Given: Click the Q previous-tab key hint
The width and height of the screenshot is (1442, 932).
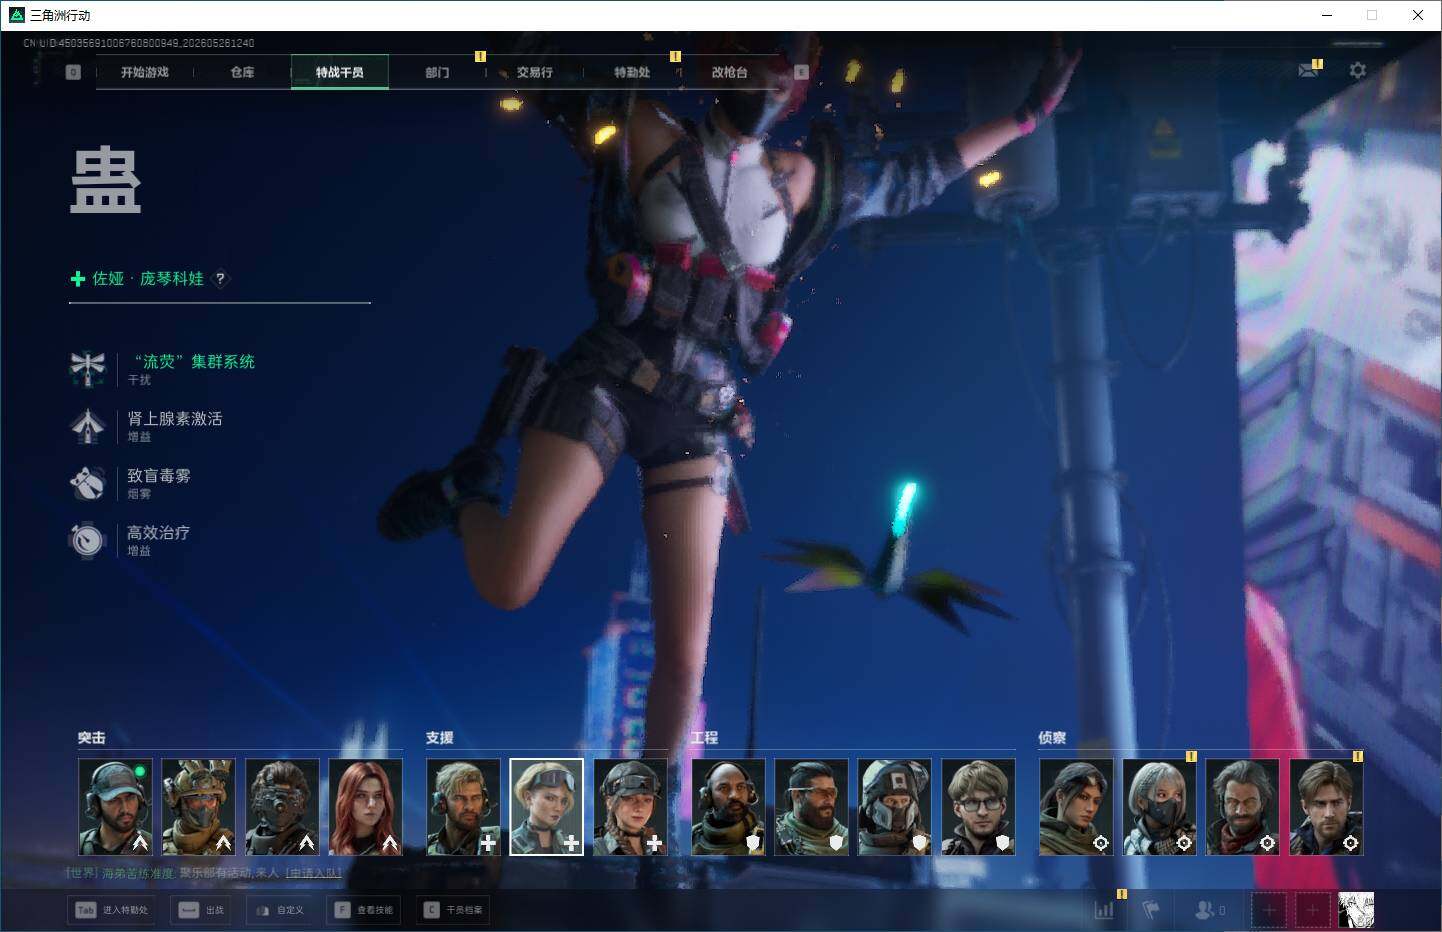Looking at the screenshot, I should click(x=73, y=72).
